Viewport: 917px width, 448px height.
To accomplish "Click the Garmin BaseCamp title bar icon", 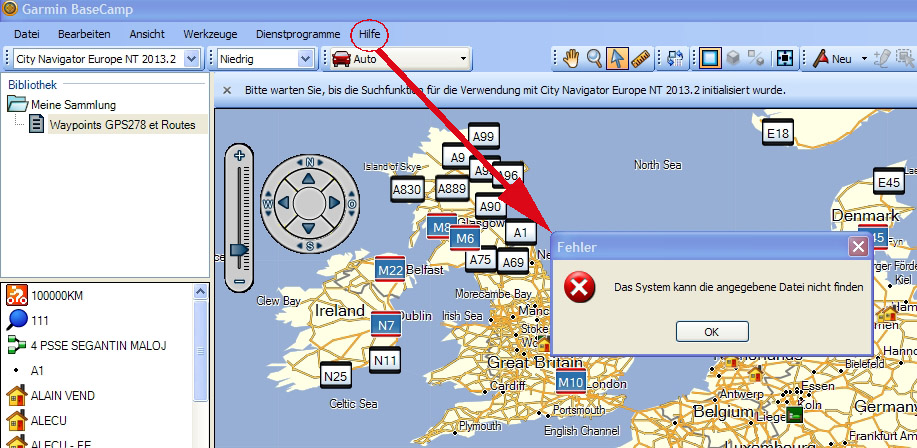I will [10, 9].
